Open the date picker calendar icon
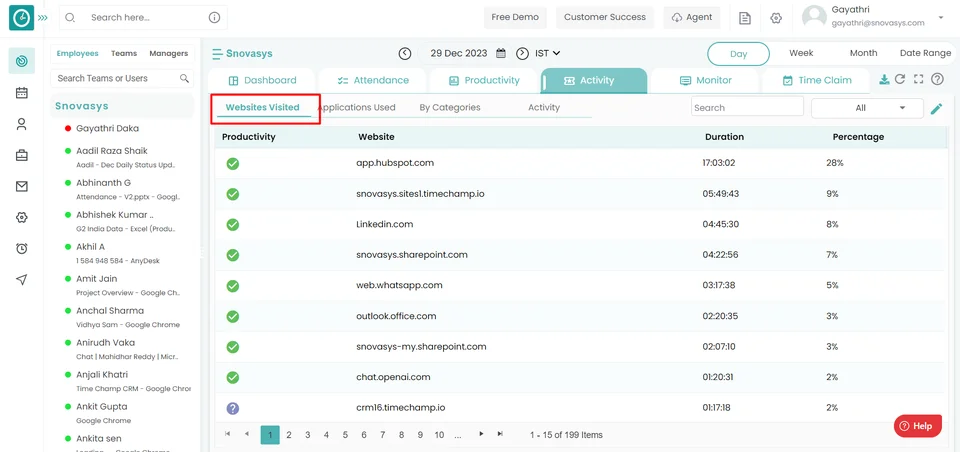 click(x=501, y=53)
